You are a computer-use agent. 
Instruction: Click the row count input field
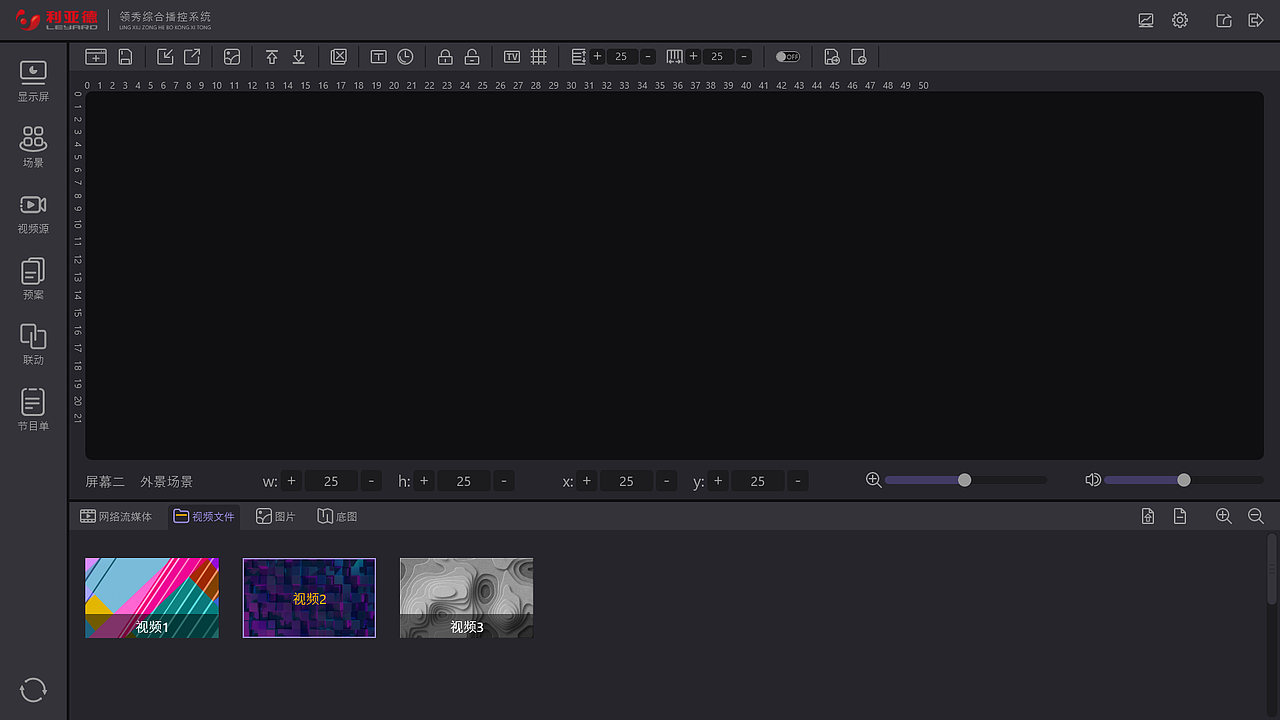point(622,57)
